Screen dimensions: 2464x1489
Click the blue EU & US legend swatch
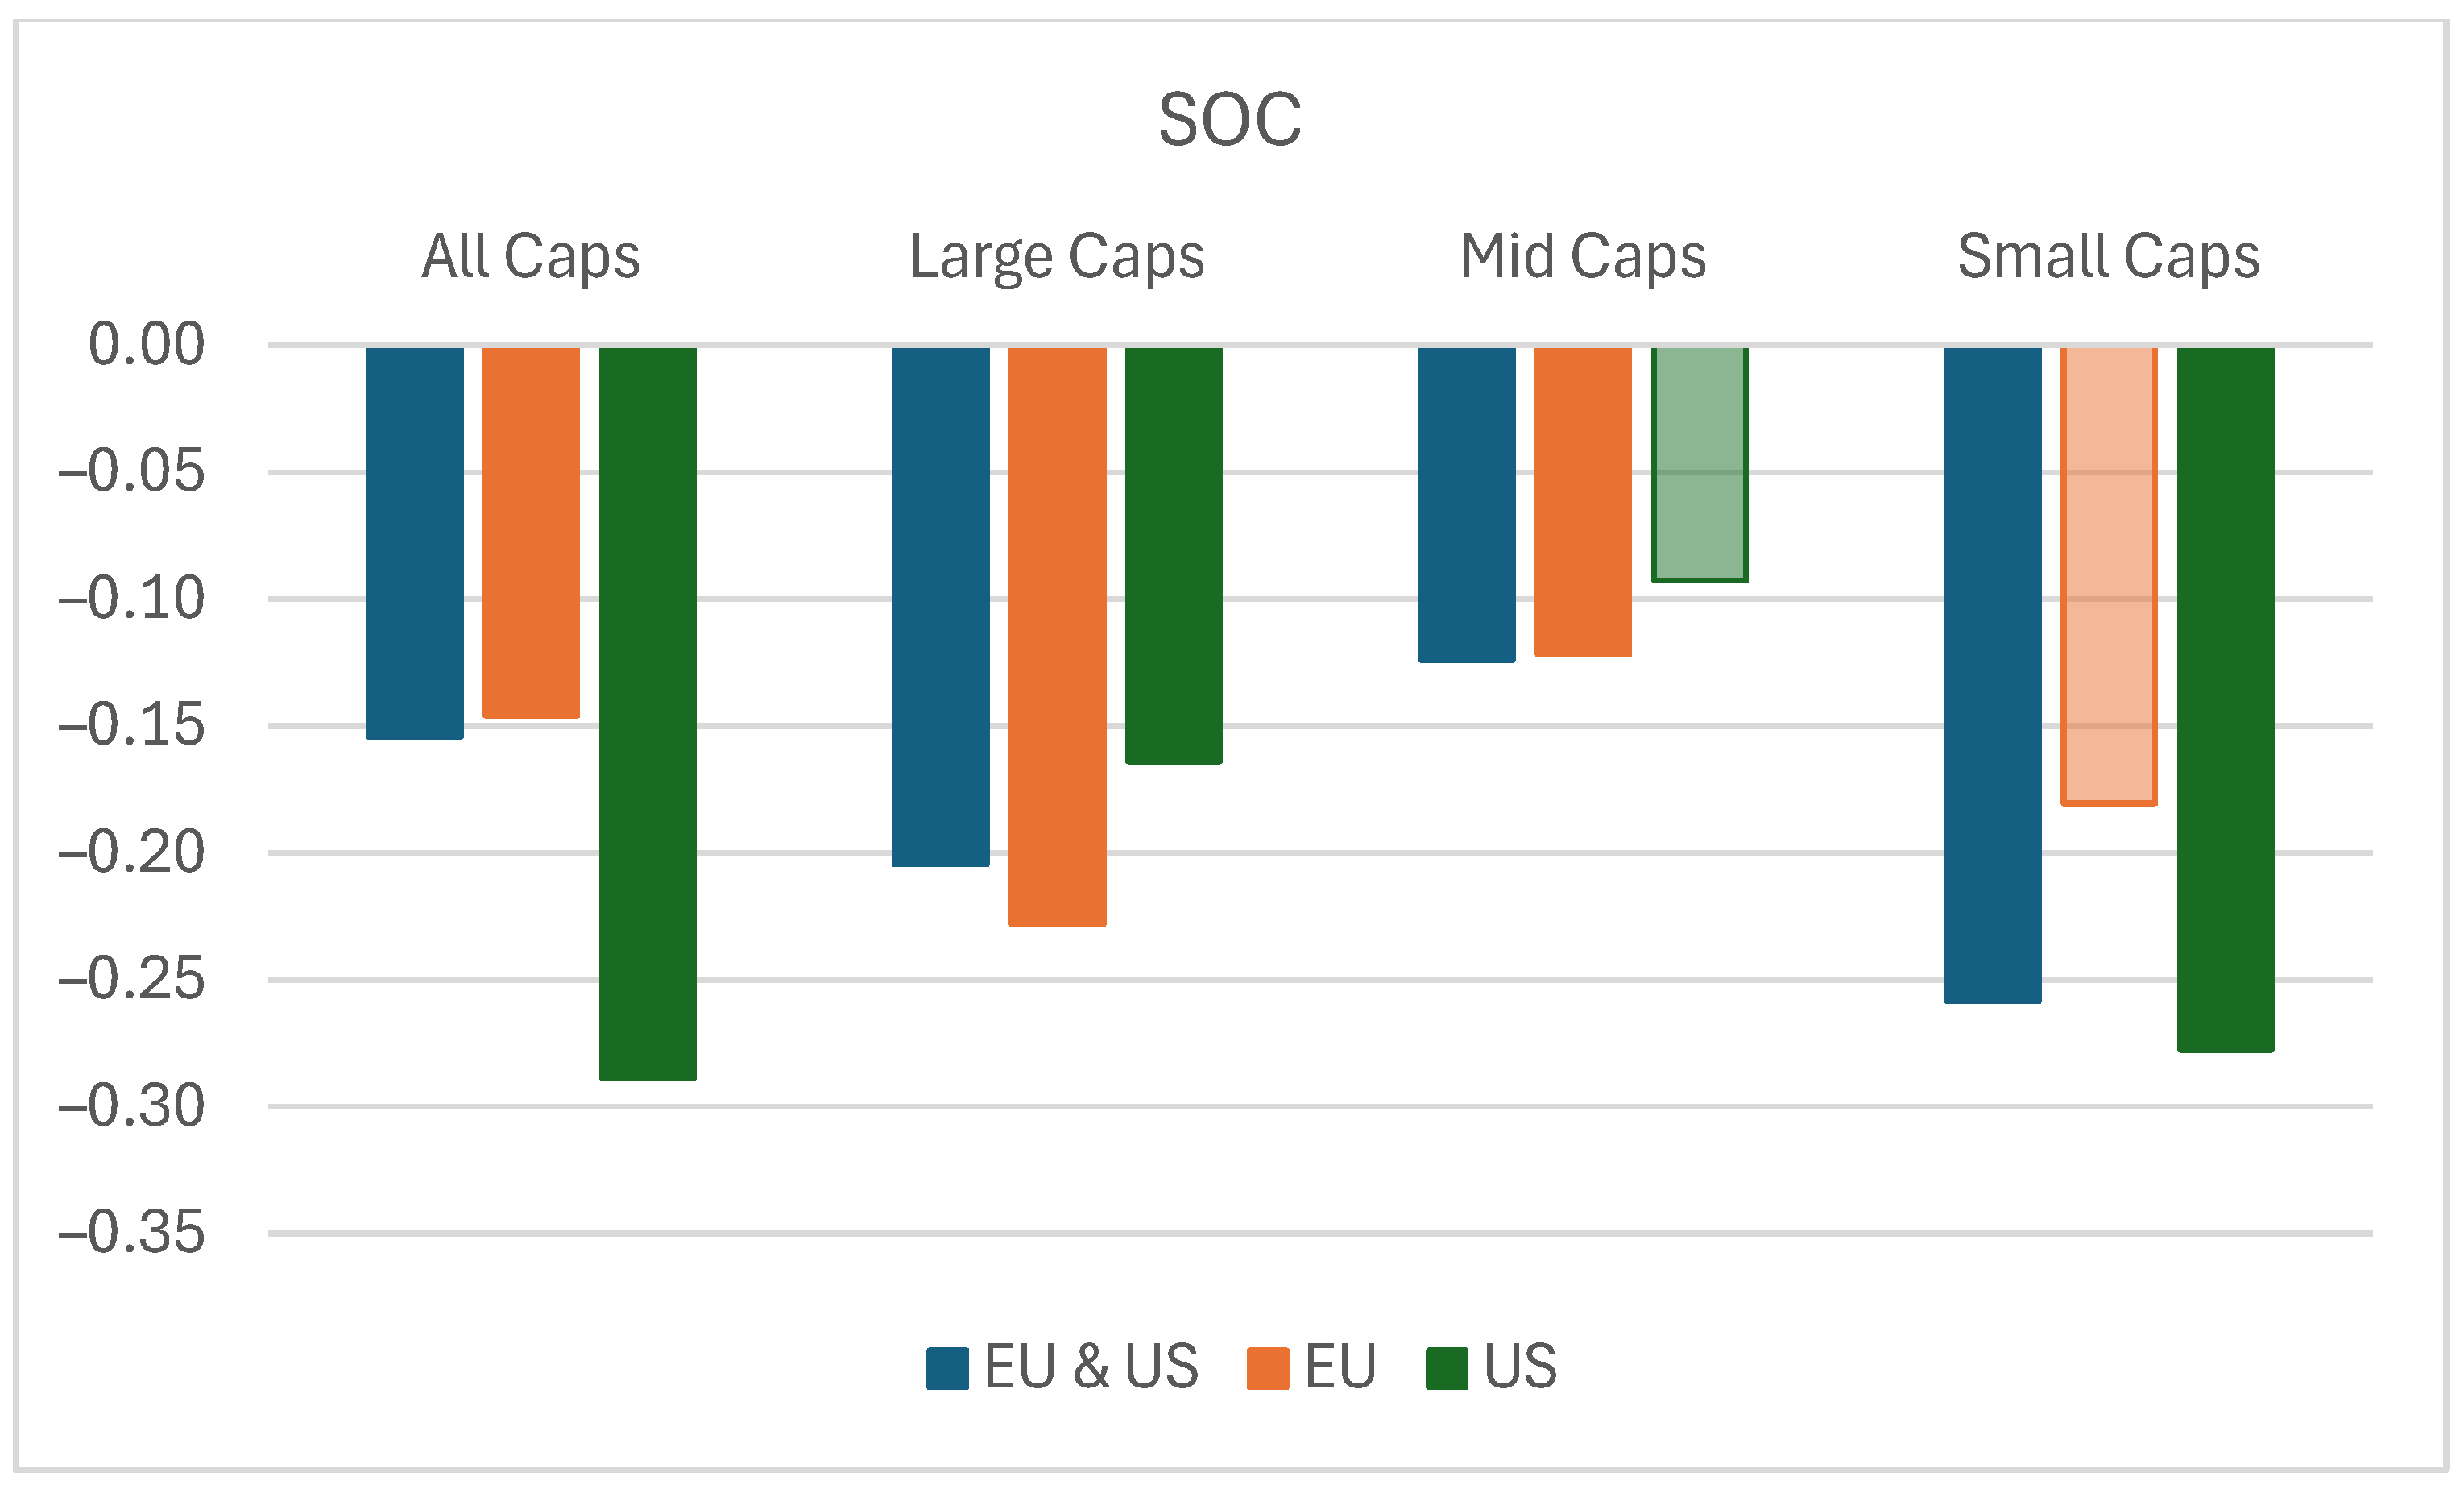point(946,1368)
